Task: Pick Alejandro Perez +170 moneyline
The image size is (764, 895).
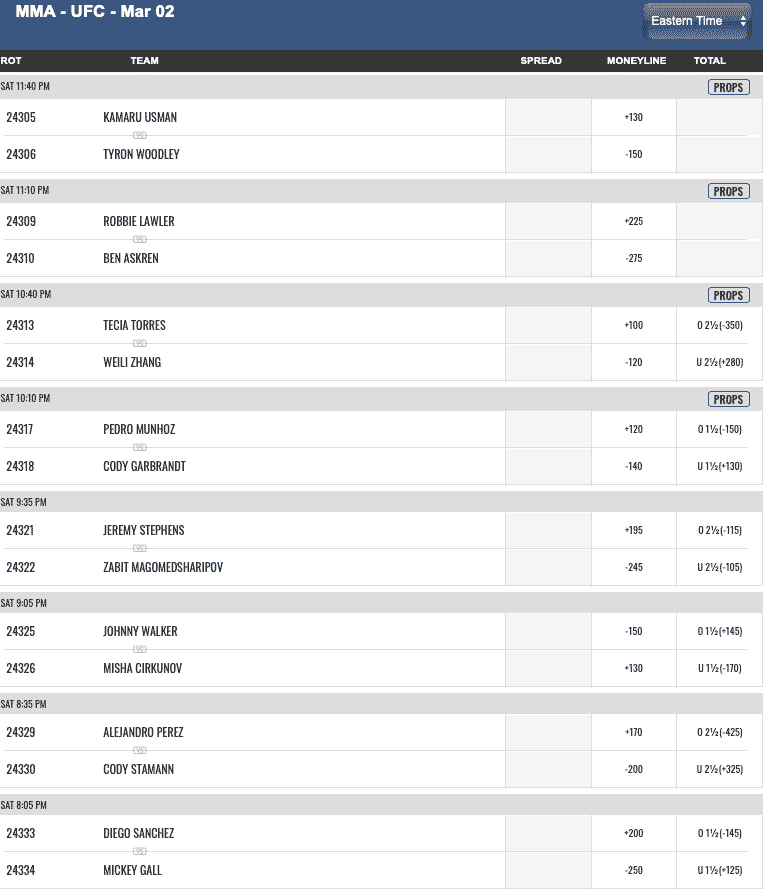Action: coord(634,732)
